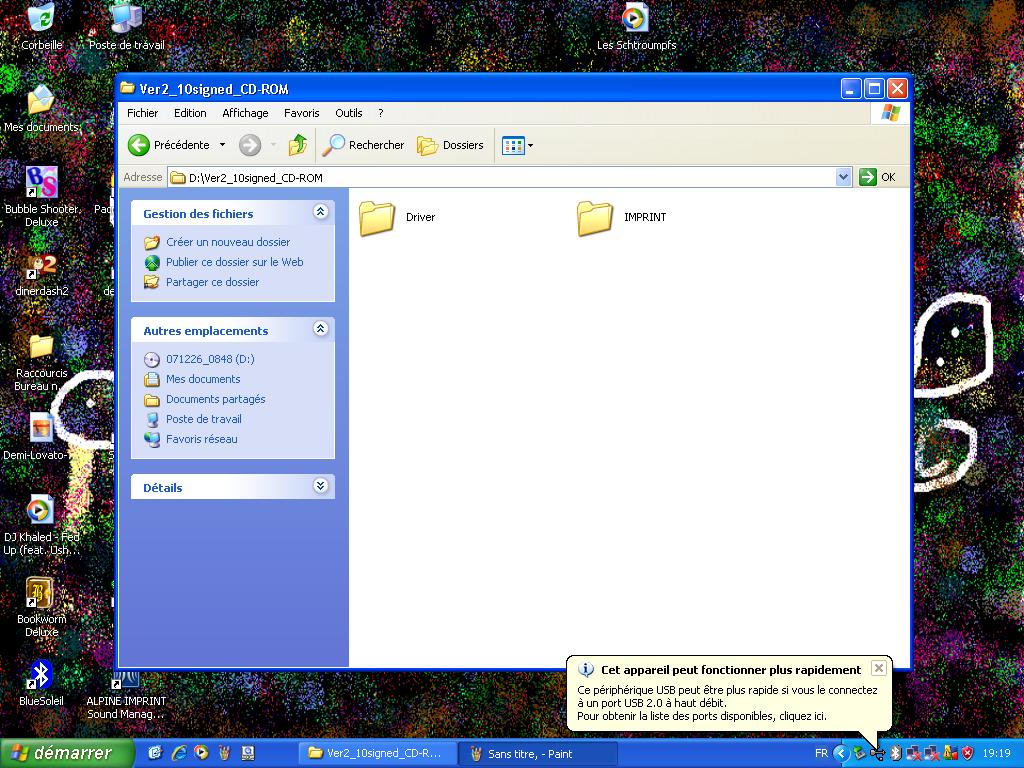
Task: Click Partager ce dossier link
Action: (212, 282)
